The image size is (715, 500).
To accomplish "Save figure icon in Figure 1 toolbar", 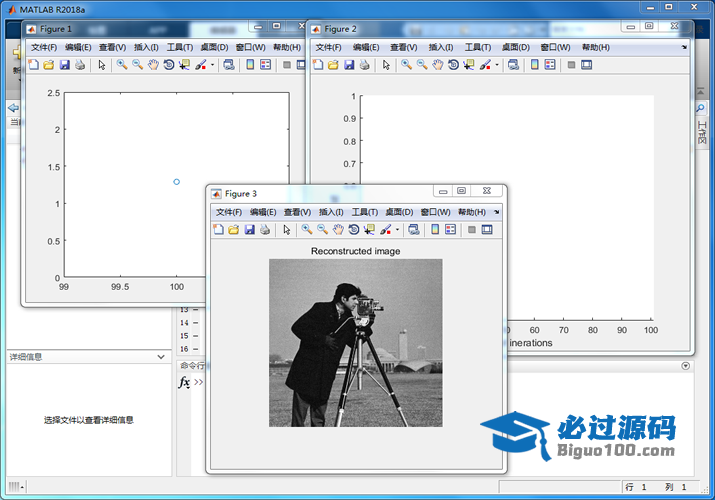I will [65, 65].
